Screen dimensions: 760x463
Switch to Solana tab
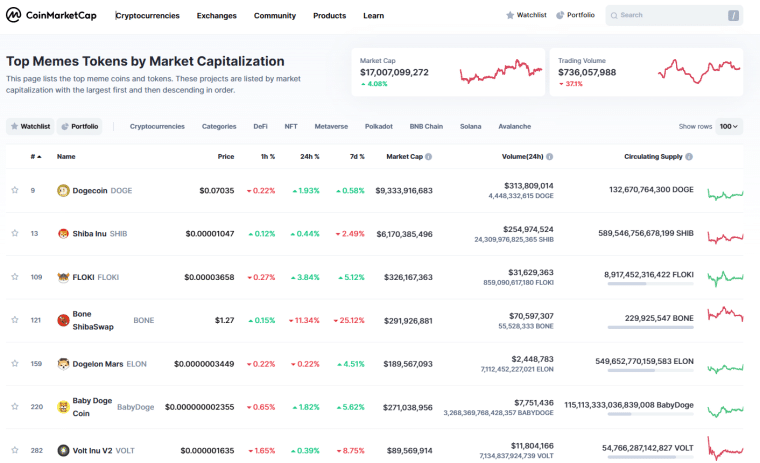(x=471, y=127)
